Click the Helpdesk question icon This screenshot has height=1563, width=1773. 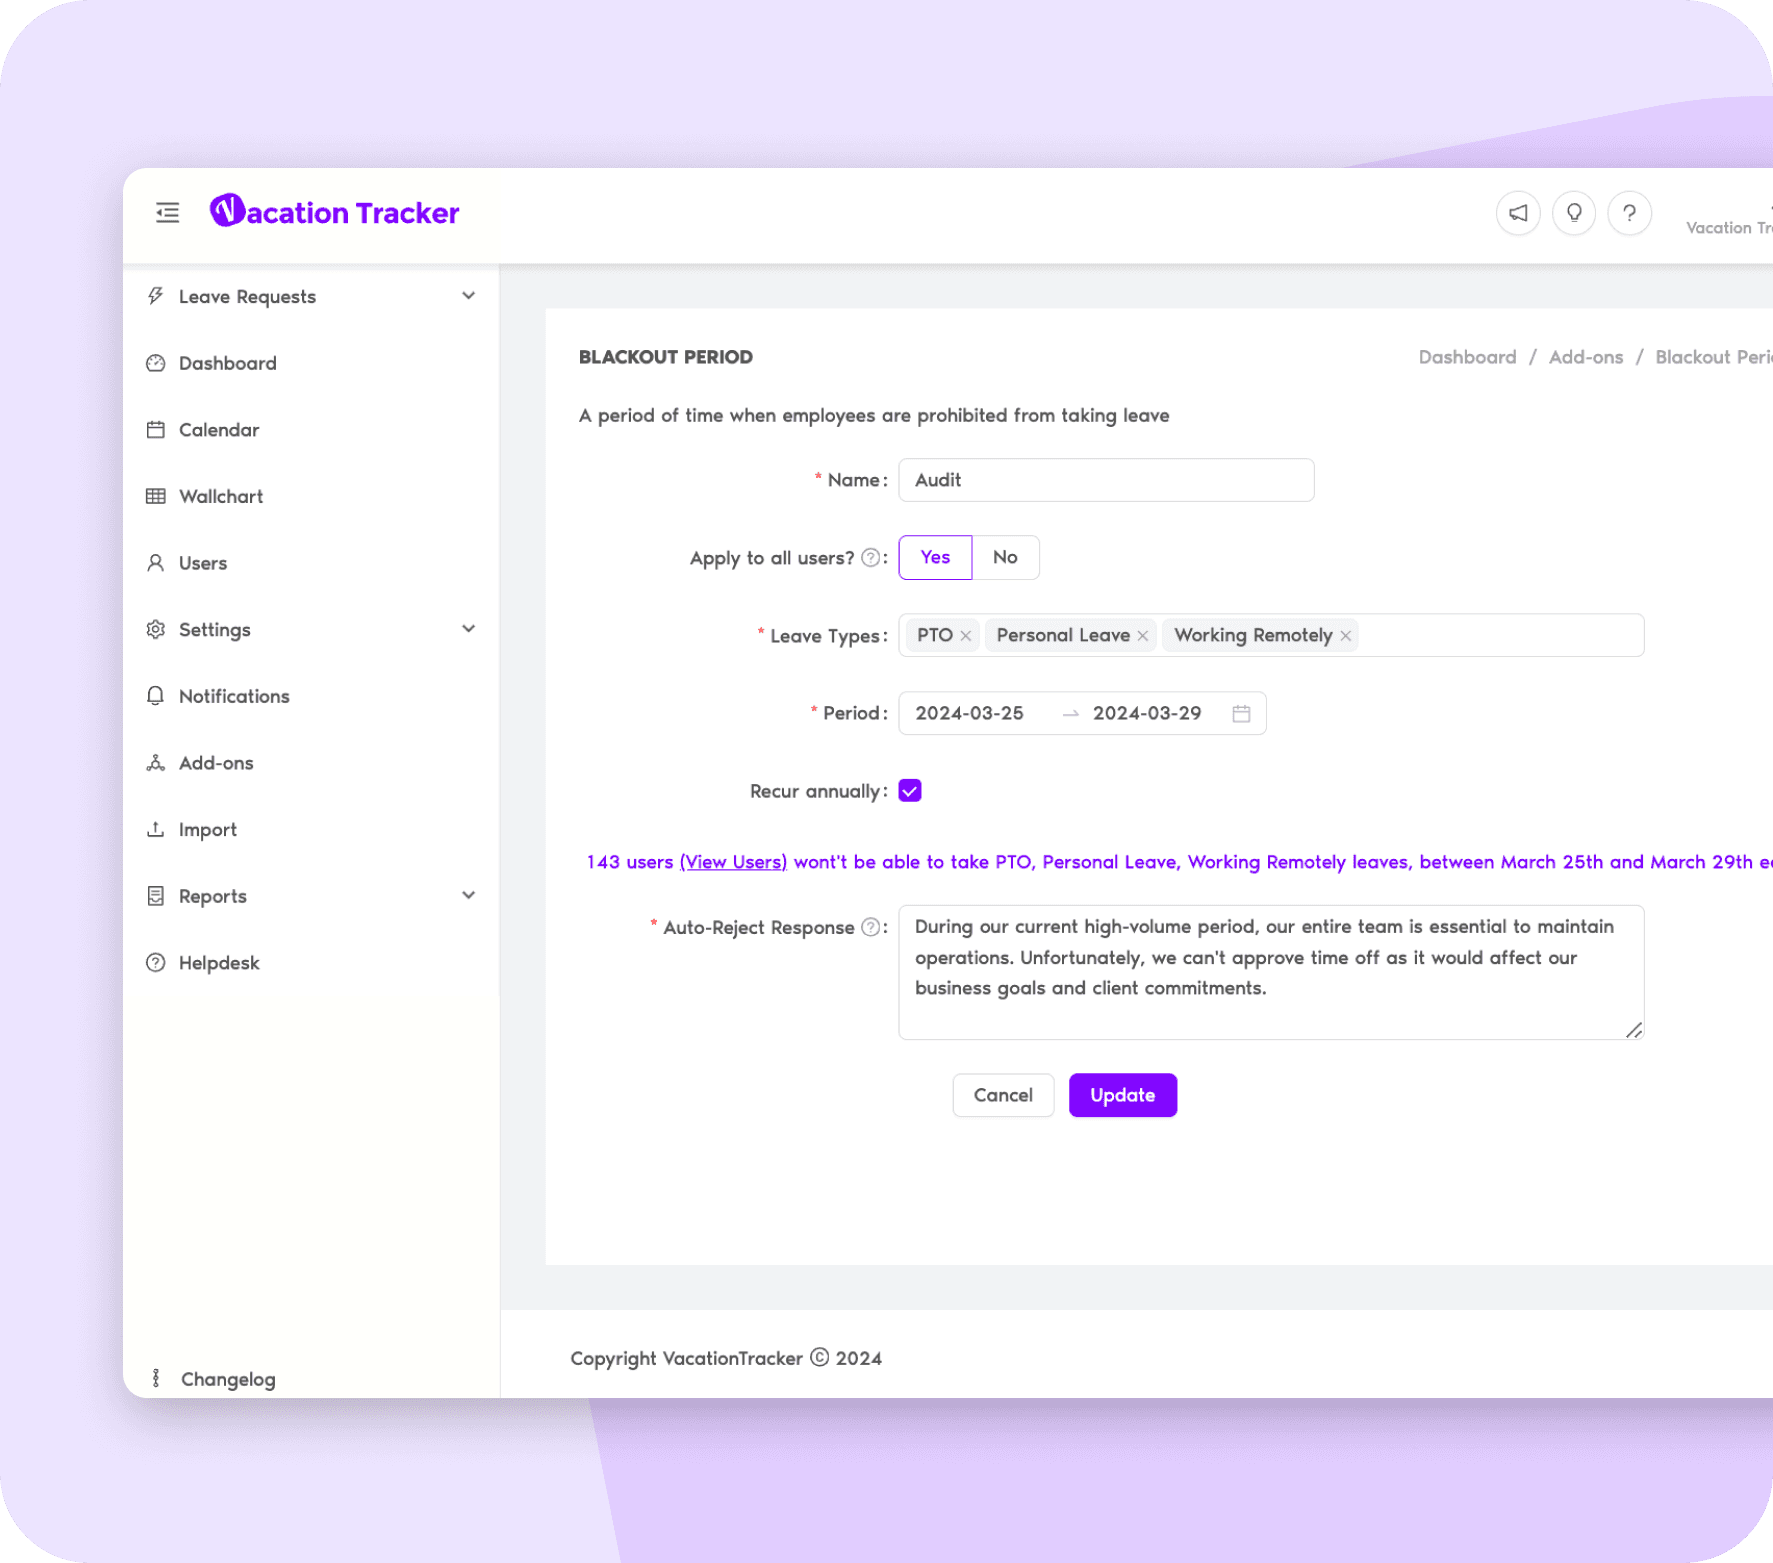tap(155, 963)
